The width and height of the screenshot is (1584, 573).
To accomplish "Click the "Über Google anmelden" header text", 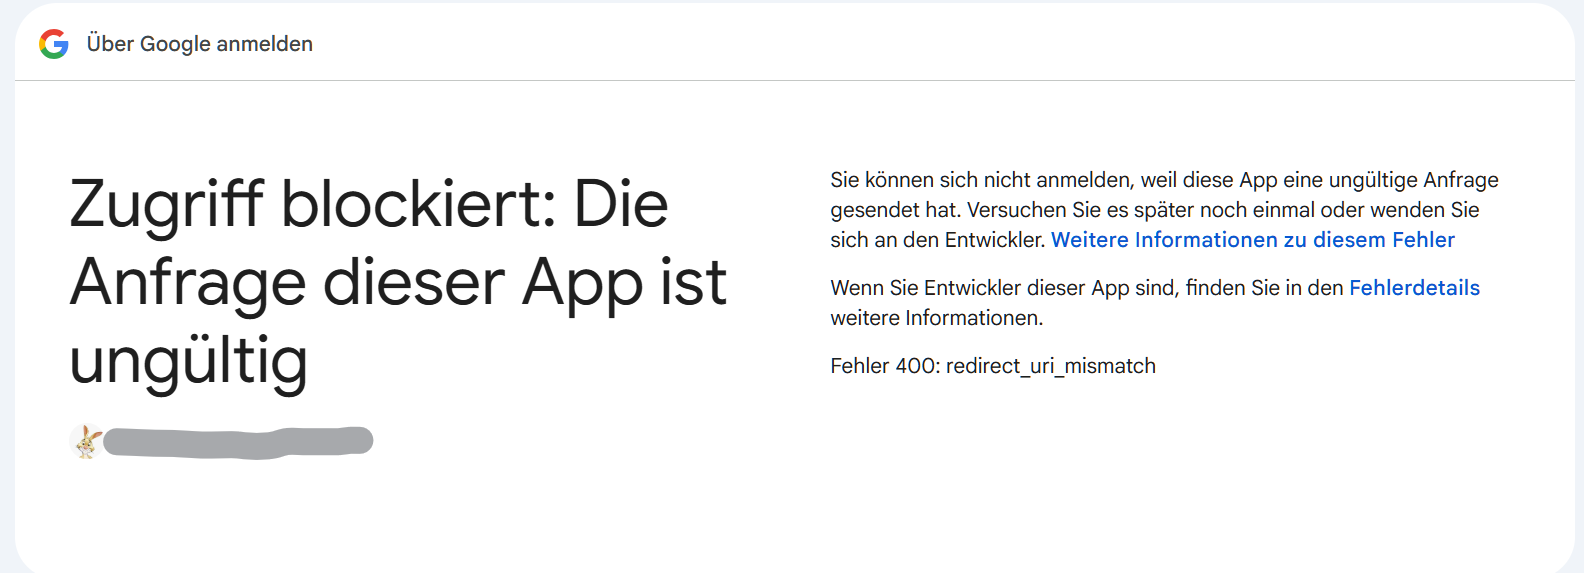I will point(199,44).
